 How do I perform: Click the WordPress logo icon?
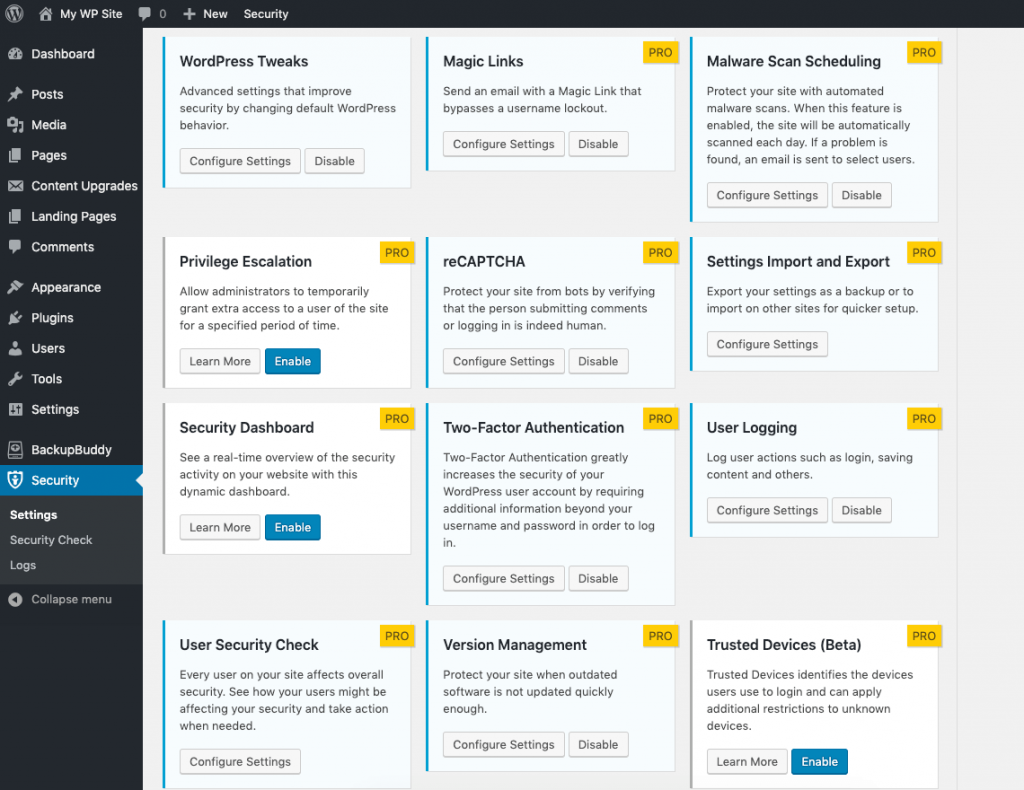(x=14, y=14)
